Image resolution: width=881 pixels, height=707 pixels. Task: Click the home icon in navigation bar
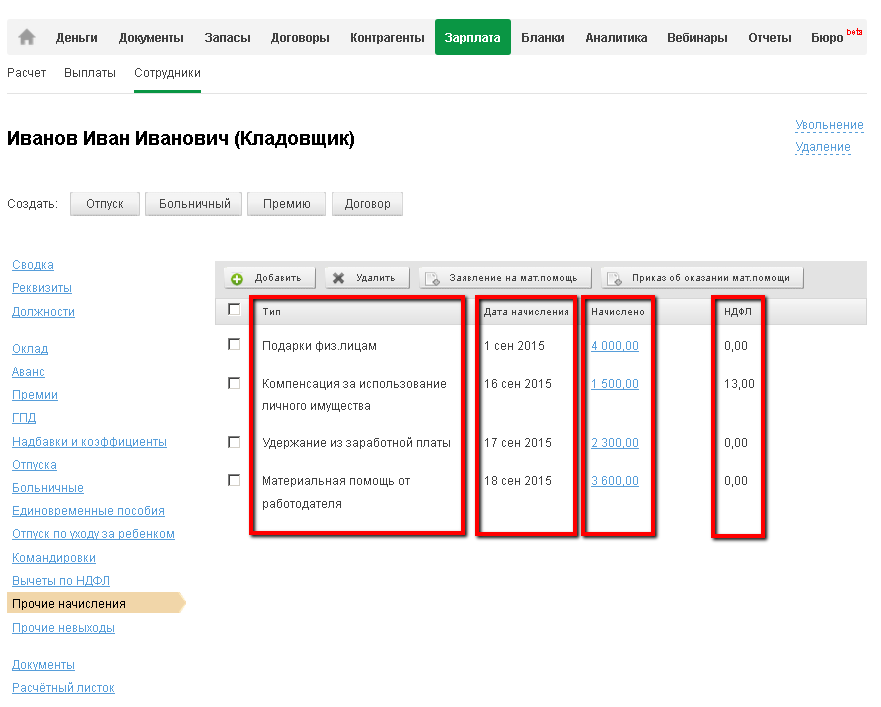click(27, 37)
